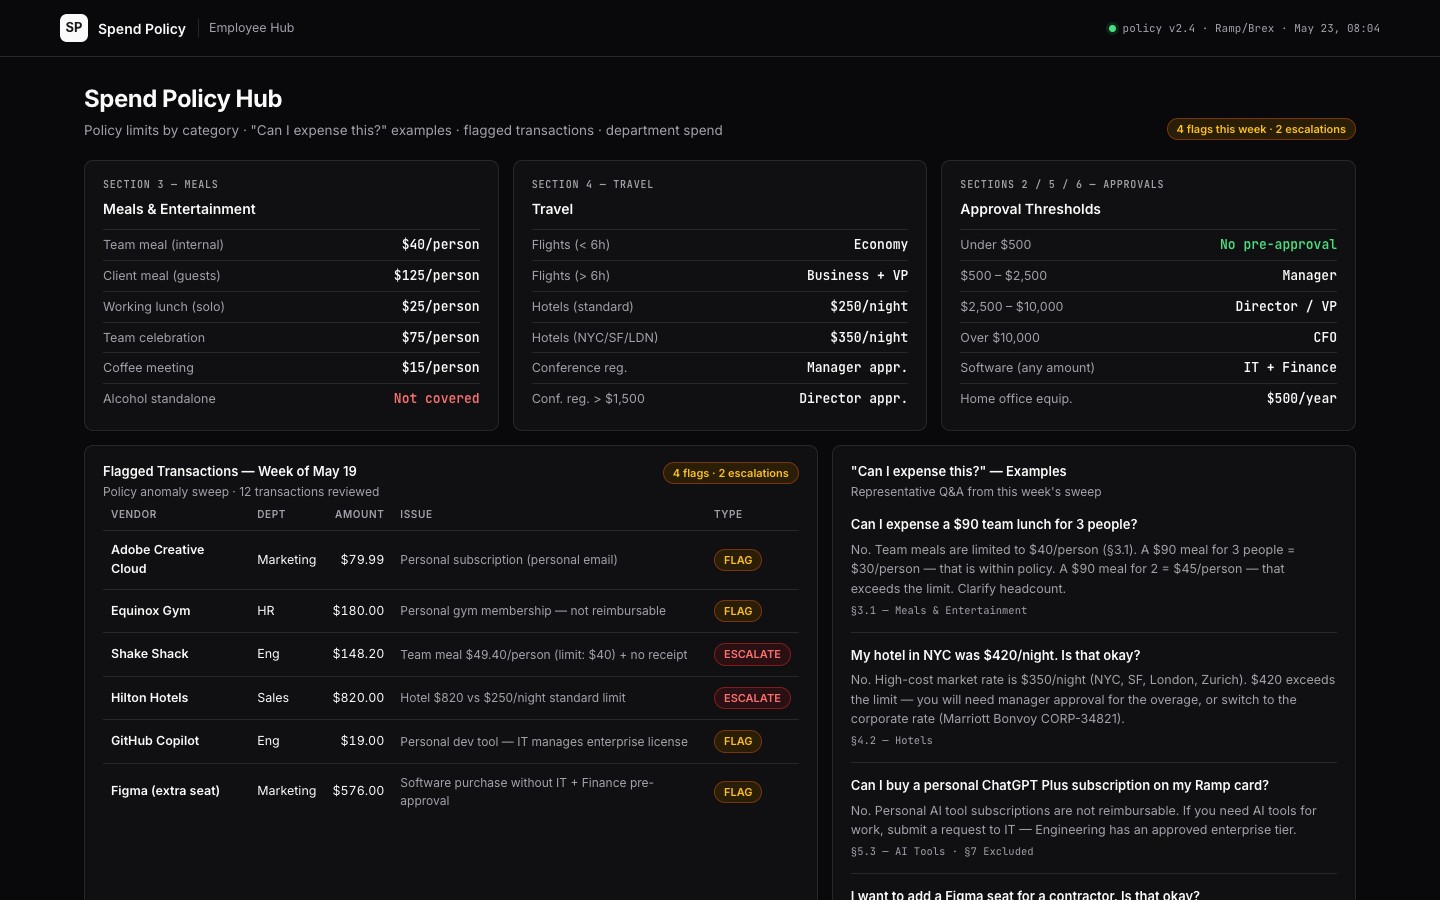Select the ISSUE column header
The width and height of the screenshot is (1440, 900).
pos(416,514)
